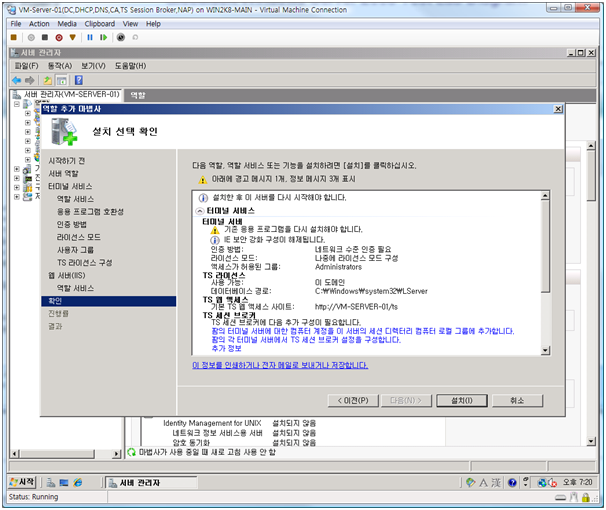Click the muted volume tray icon
606x510 pixels.
pyautogui.click(x=552, y=483)
